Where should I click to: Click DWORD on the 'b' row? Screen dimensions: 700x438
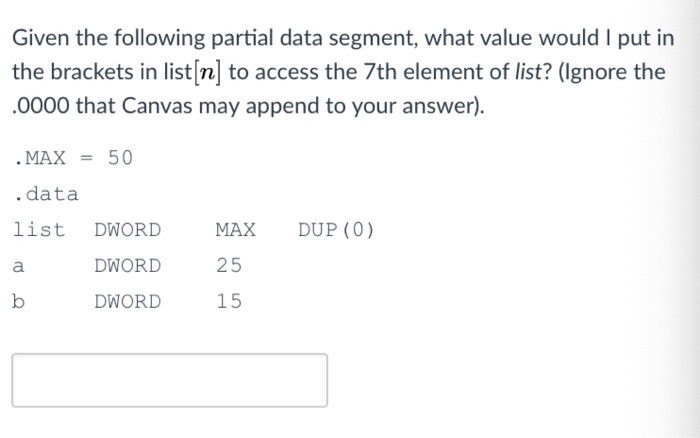click(x=128, y=301)
